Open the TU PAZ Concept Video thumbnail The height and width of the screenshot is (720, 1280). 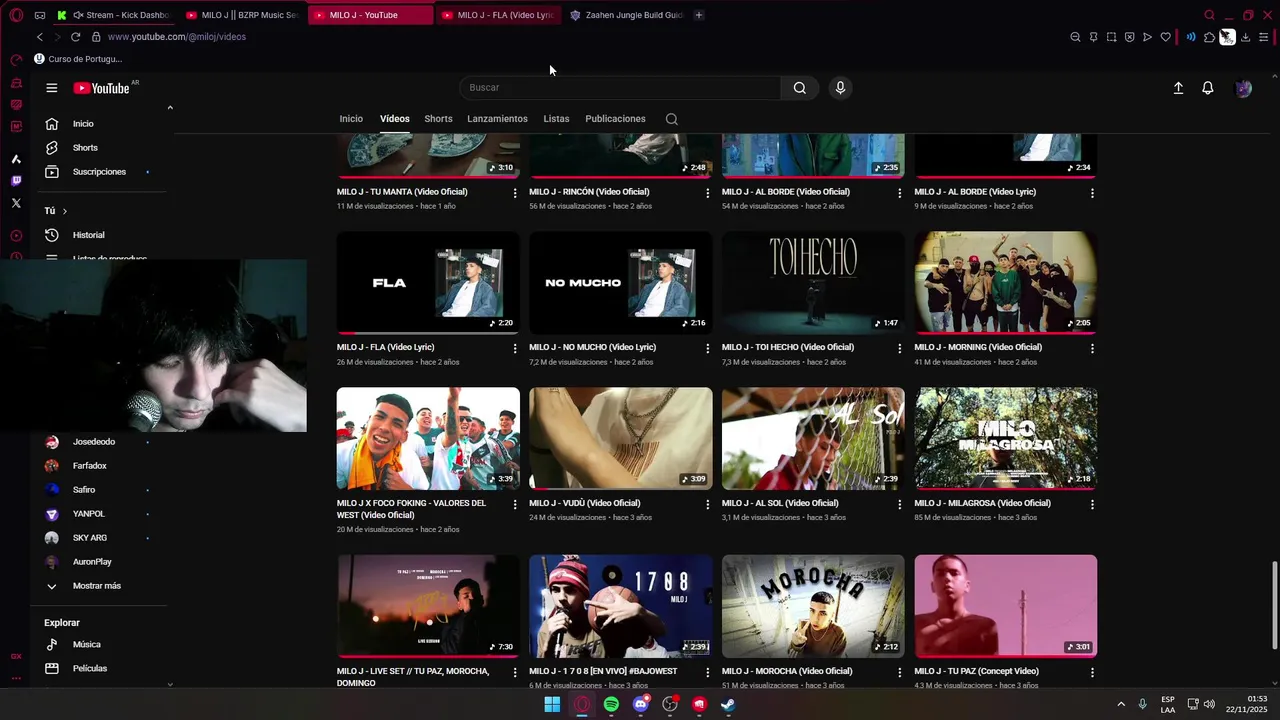coord(1005,606)
